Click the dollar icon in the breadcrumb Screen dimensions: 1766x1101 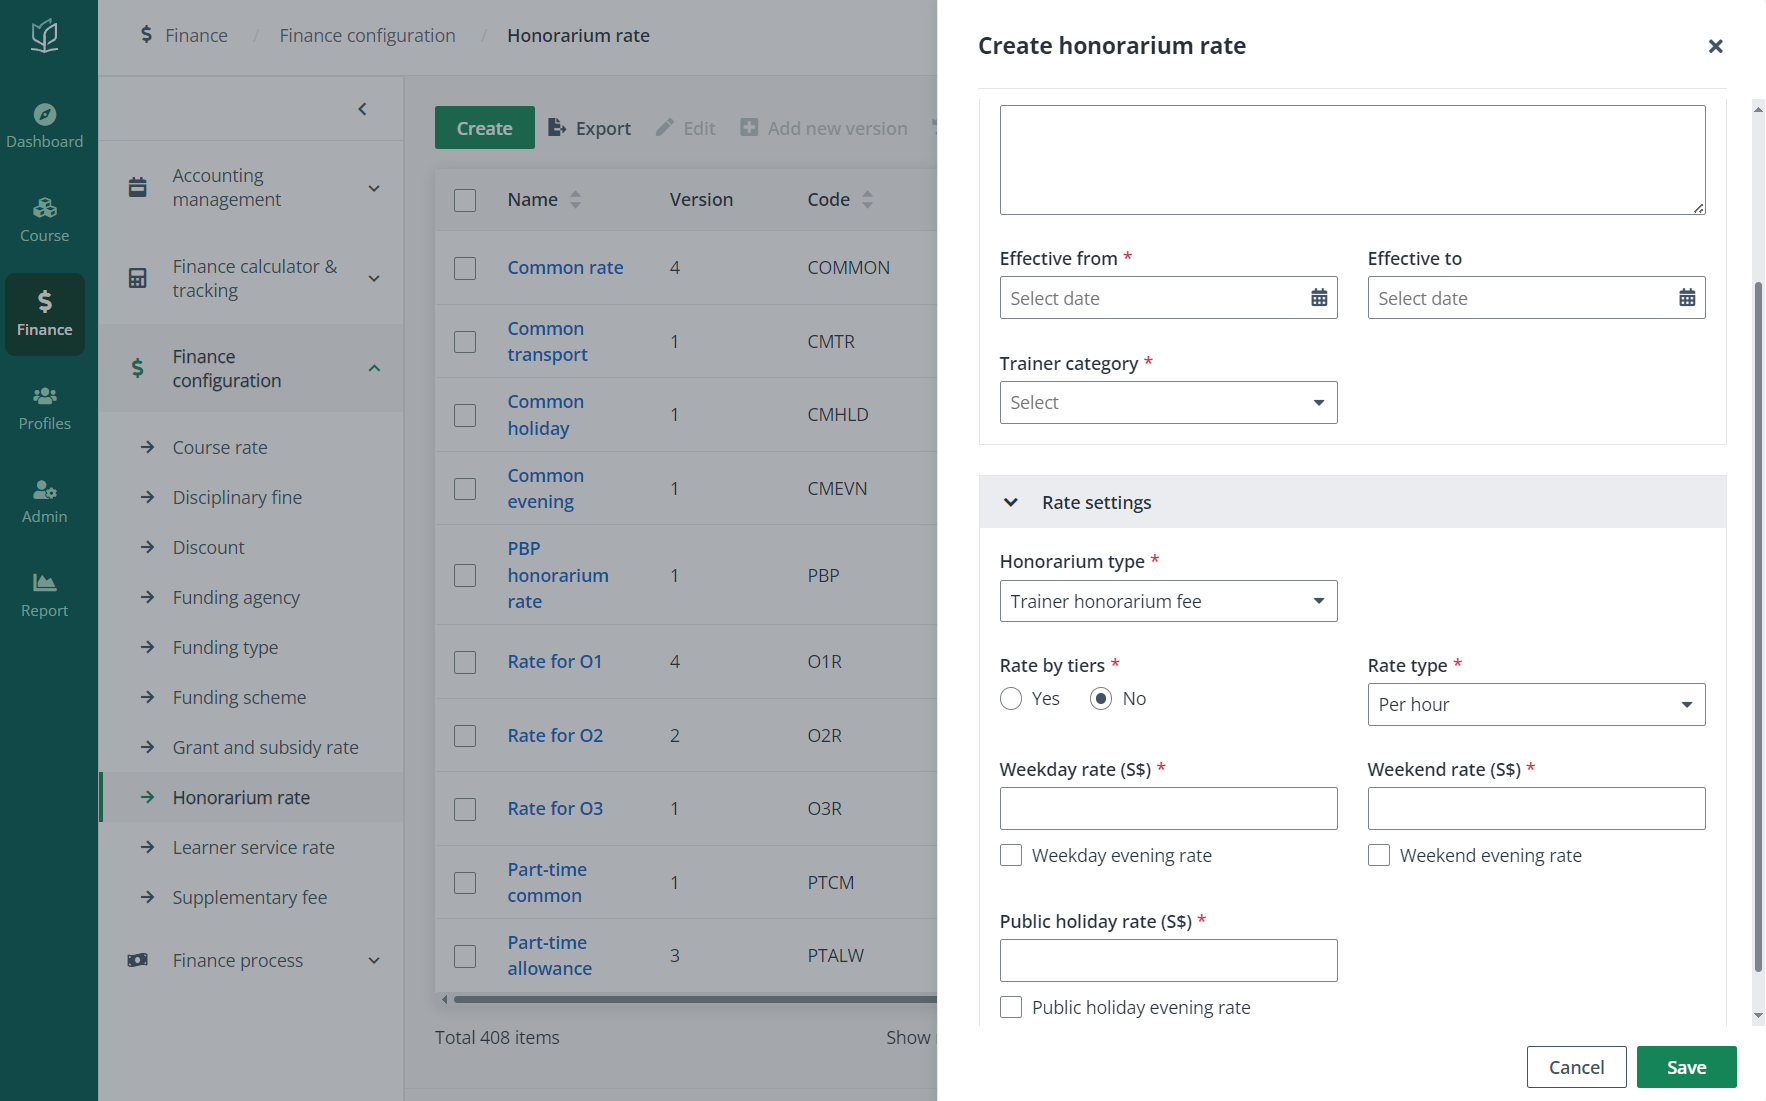[x=147, y=35]
